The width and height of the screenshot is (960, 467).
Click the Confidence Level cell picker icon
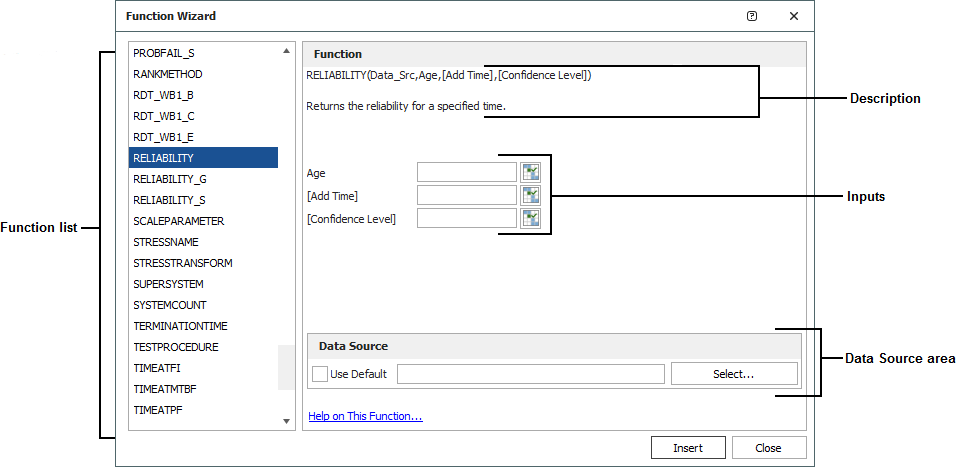pyautogui.click(x=530, y=218)
